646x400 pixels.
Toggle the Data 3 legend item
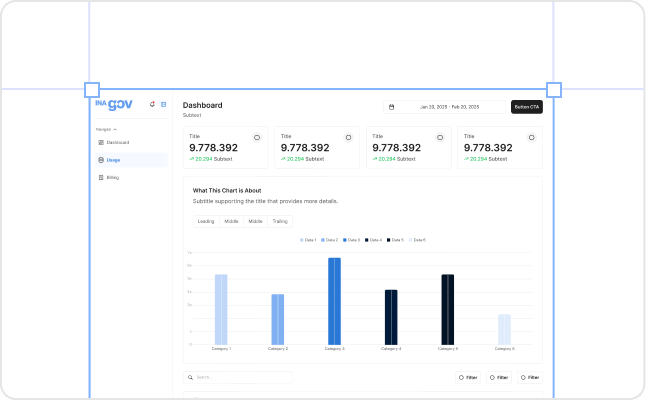click(x=353, y=240)
